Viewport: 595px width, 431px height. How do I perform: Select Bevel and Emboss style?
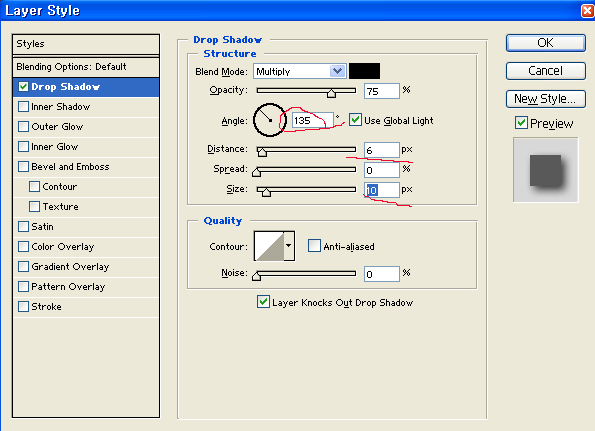coord(70,167)
